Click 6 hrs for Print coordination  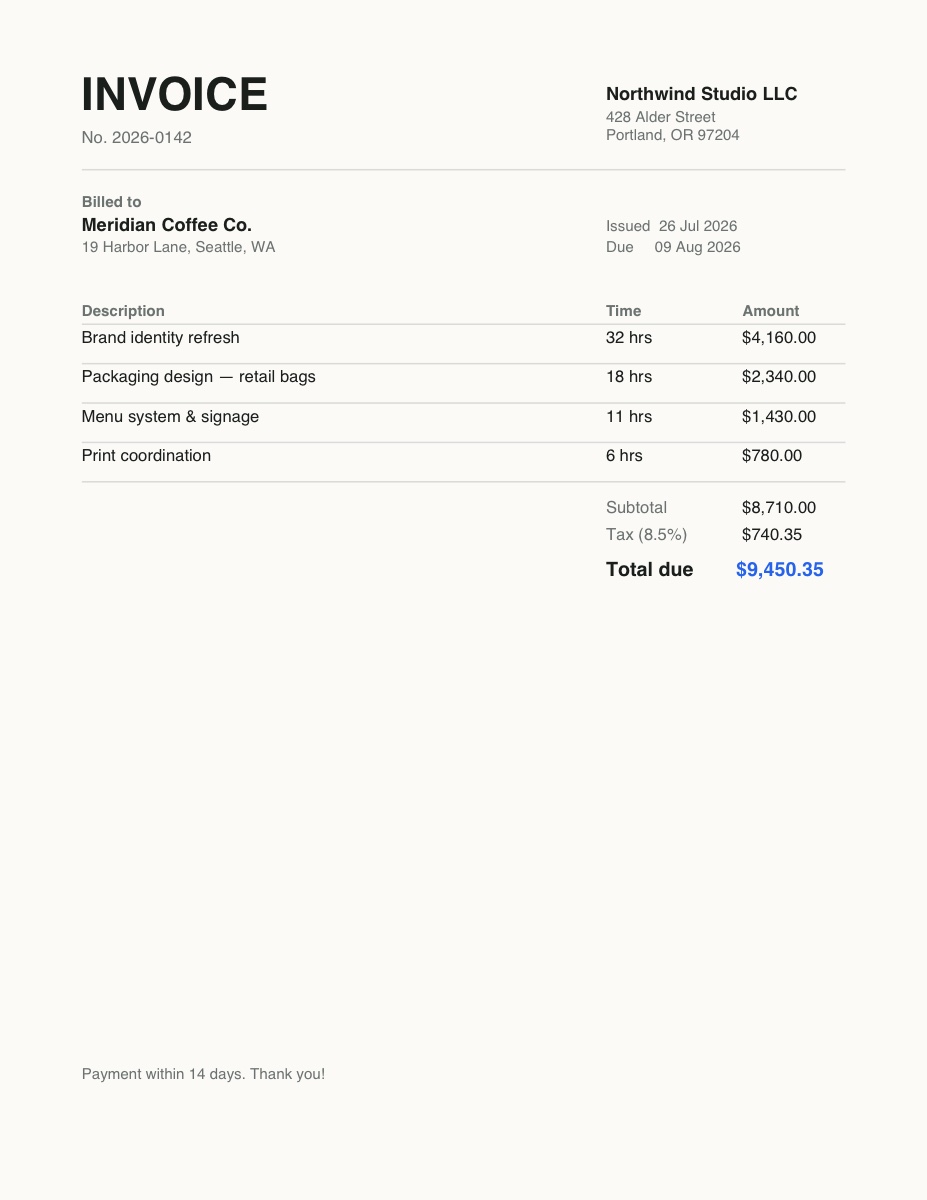coord(624,456)
